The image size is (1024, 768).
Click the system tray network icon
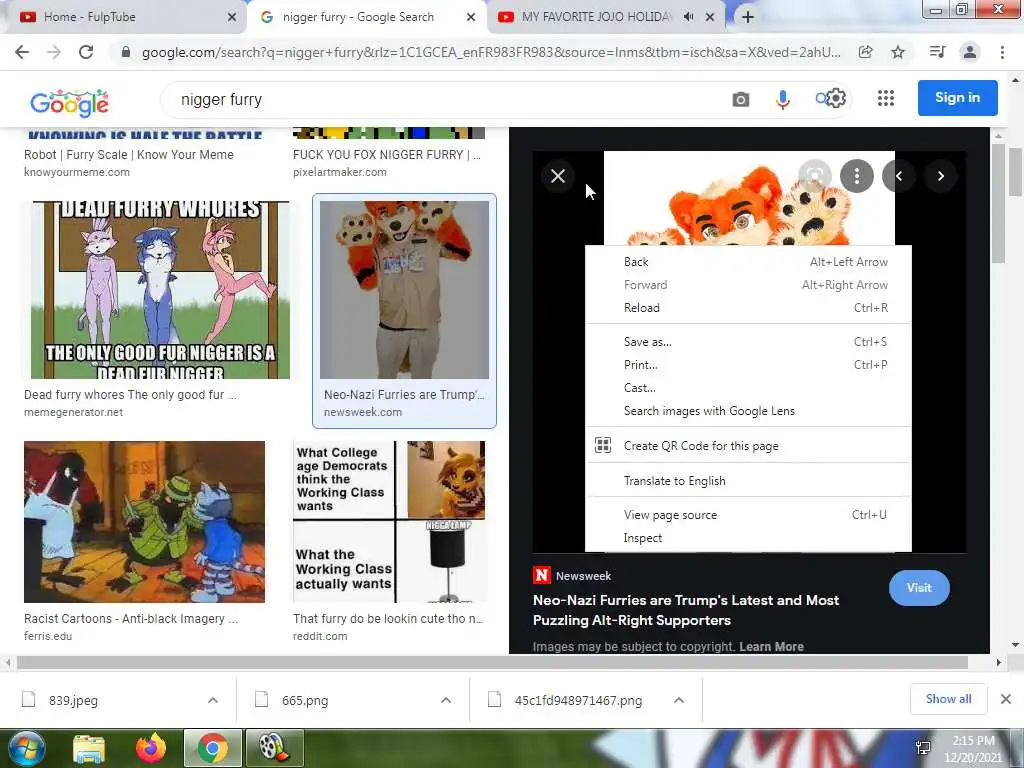click(x=923, y=748)
